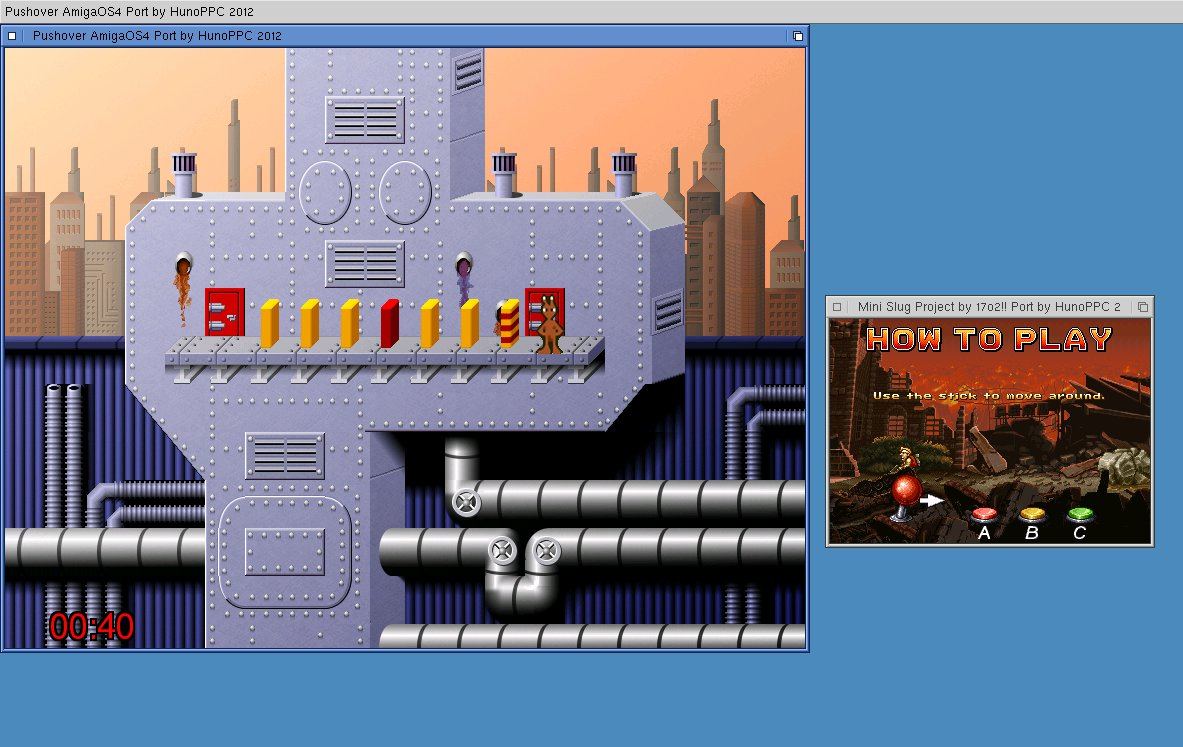1183x747 pixels.
Task: Click the brown ant character
Action: 549,324
